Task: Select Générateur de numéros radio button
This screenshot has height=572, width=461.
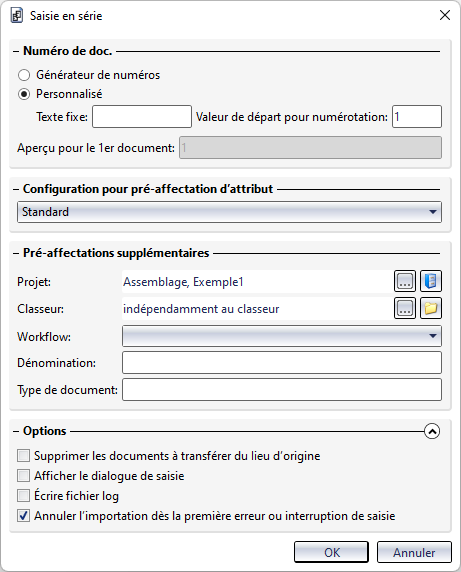Action: click(24, 75)
